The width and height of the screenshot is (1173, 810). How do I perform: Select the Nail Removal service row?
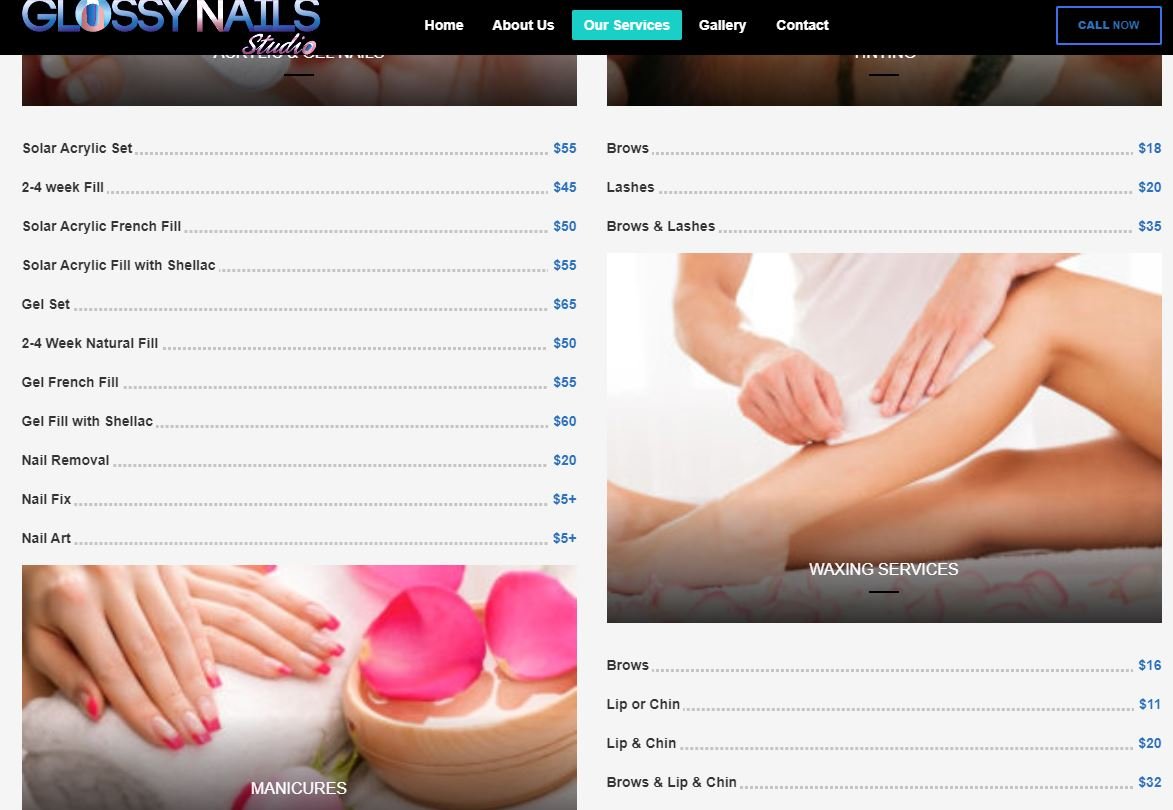(x=65, y=460)
